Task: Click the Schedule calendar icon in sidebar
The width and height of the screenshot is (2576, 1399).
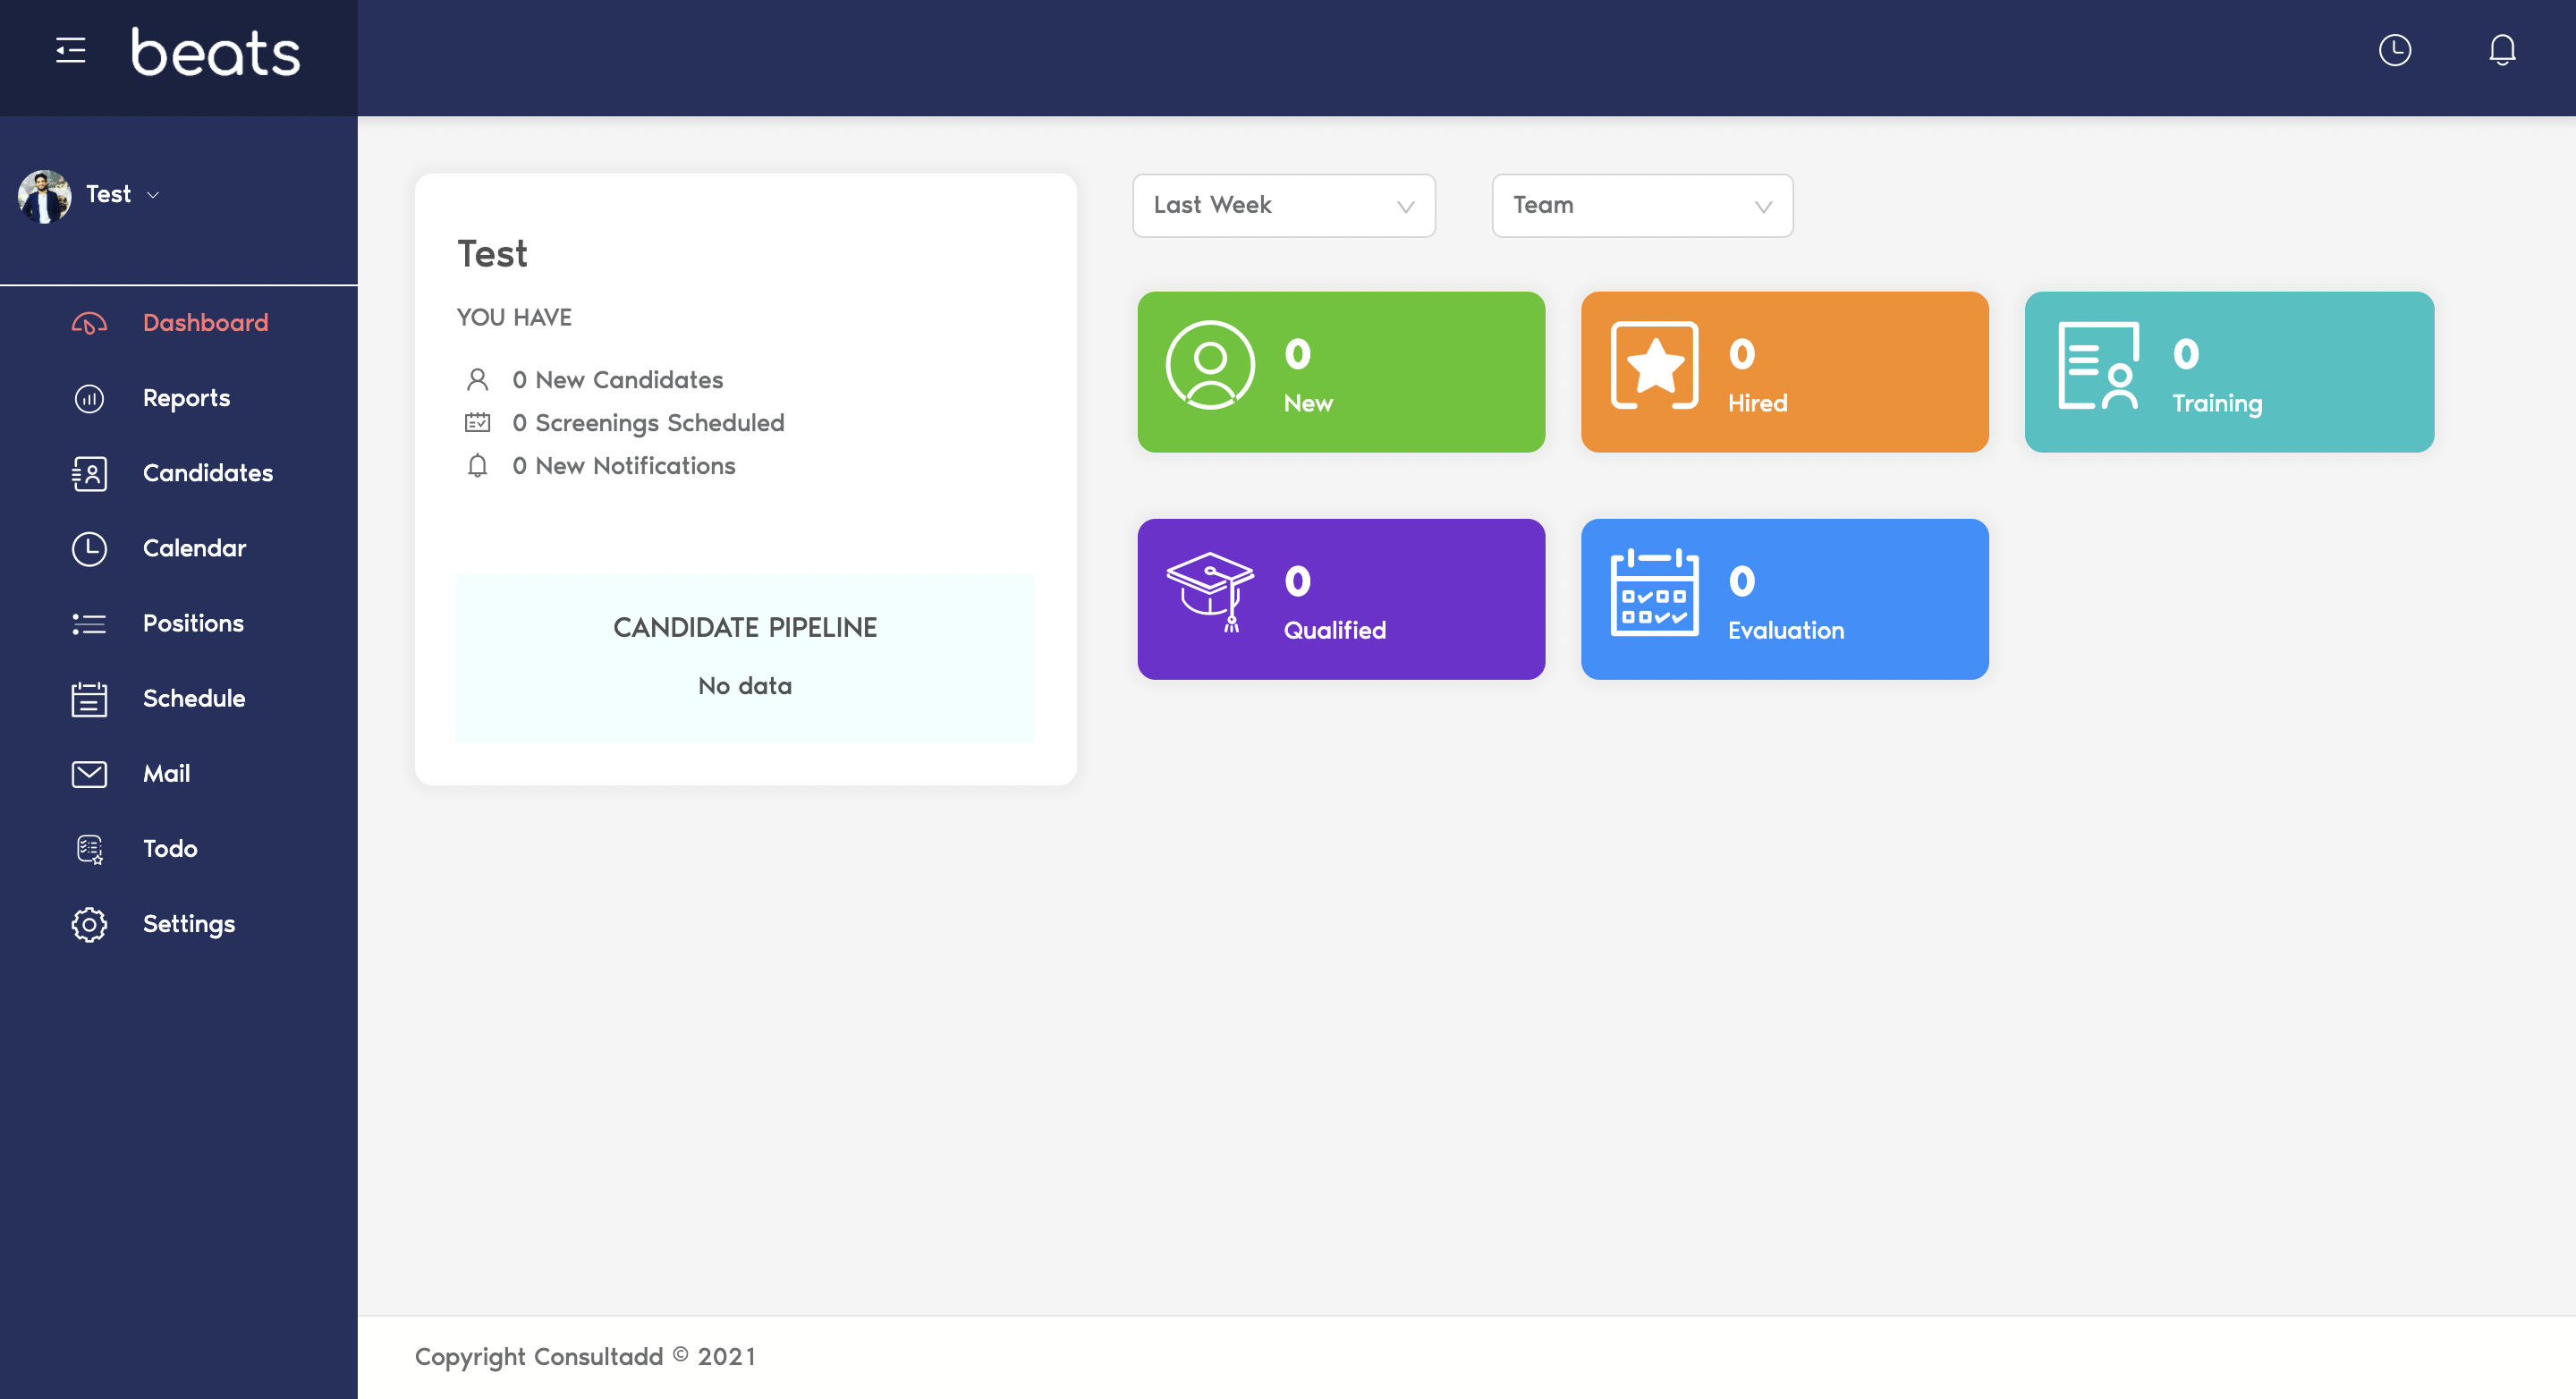Action: pos(89,700)
